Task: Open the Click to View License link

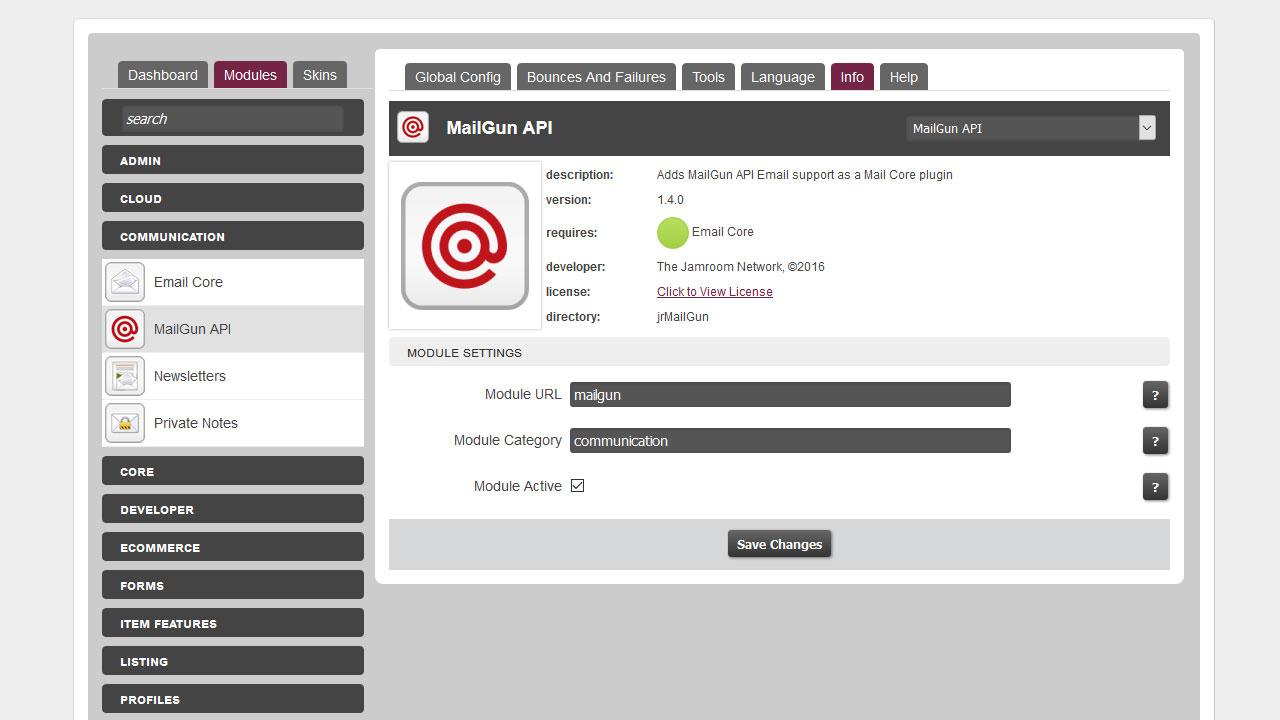Action: [x=714, y=292]
